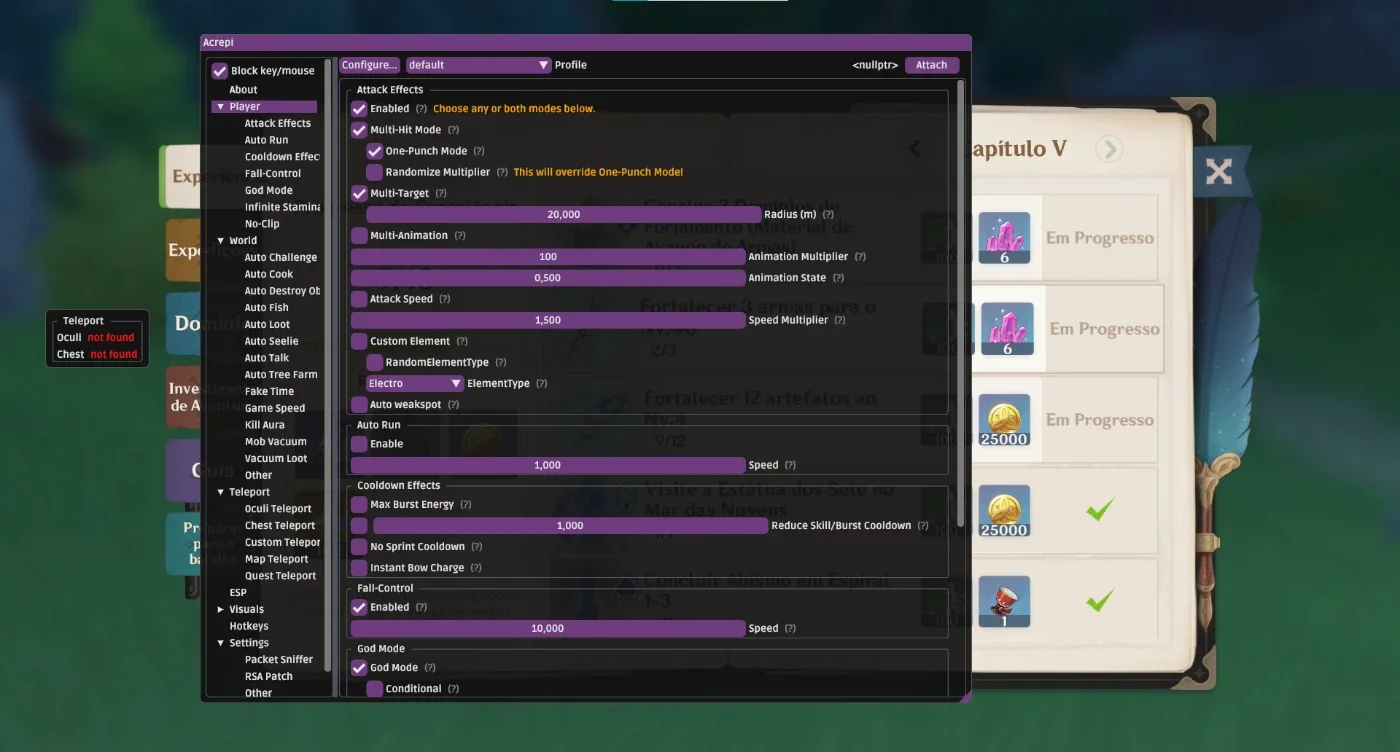Collapse the Teleport tree section
The image size is (1400, 752).
(x=220, y=492)
